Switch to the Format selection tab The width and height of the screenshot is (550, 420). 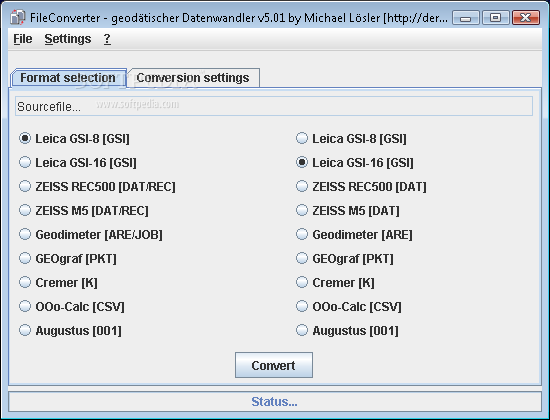pyautogui.click(x=68, y=78)
